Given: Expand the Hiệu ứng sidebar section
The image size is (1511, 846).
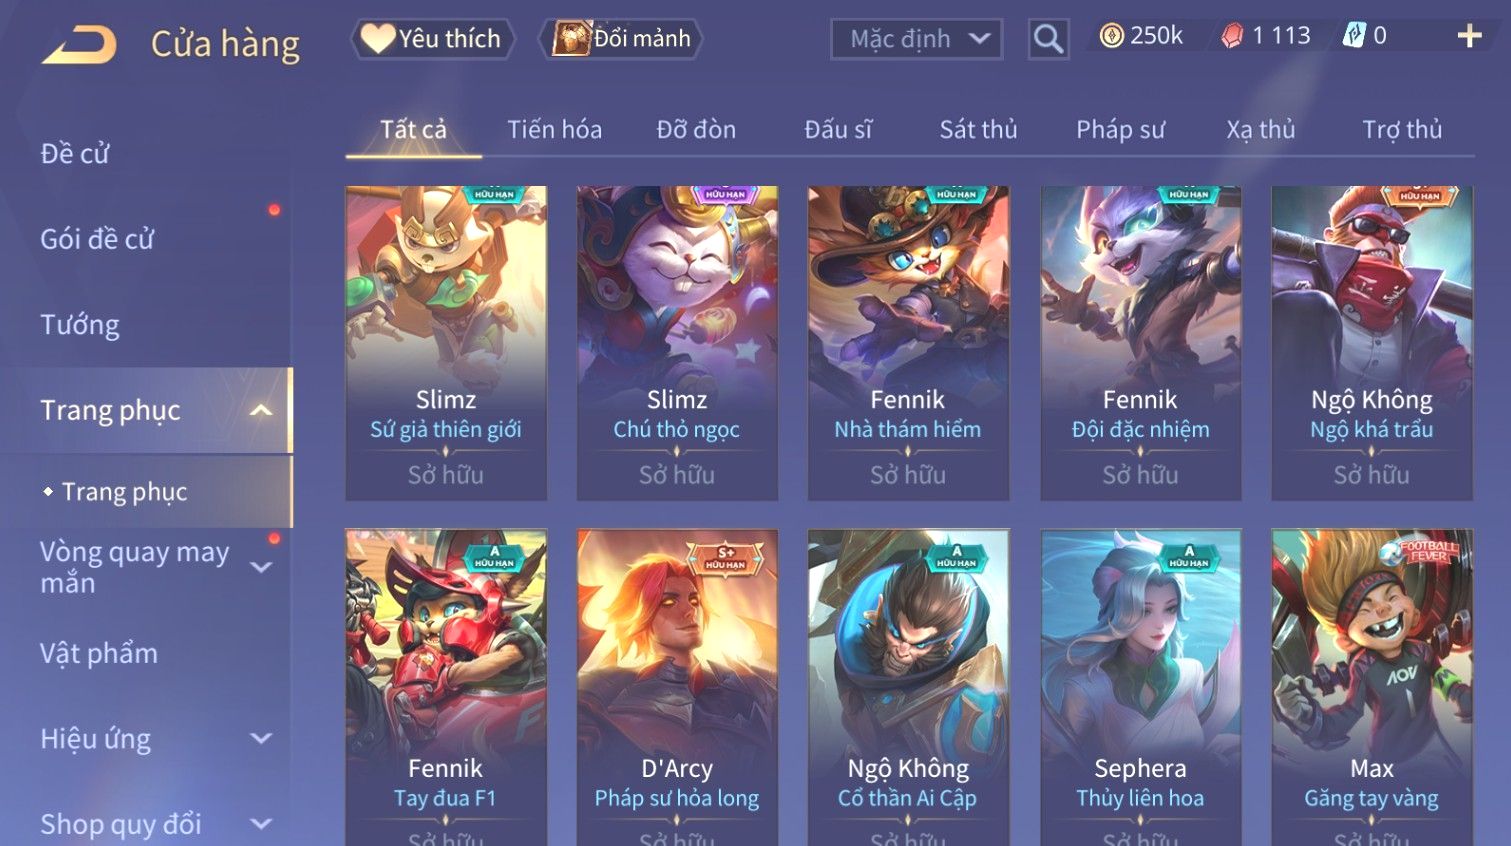Looking at the screenshot, I should pos(261,739).
